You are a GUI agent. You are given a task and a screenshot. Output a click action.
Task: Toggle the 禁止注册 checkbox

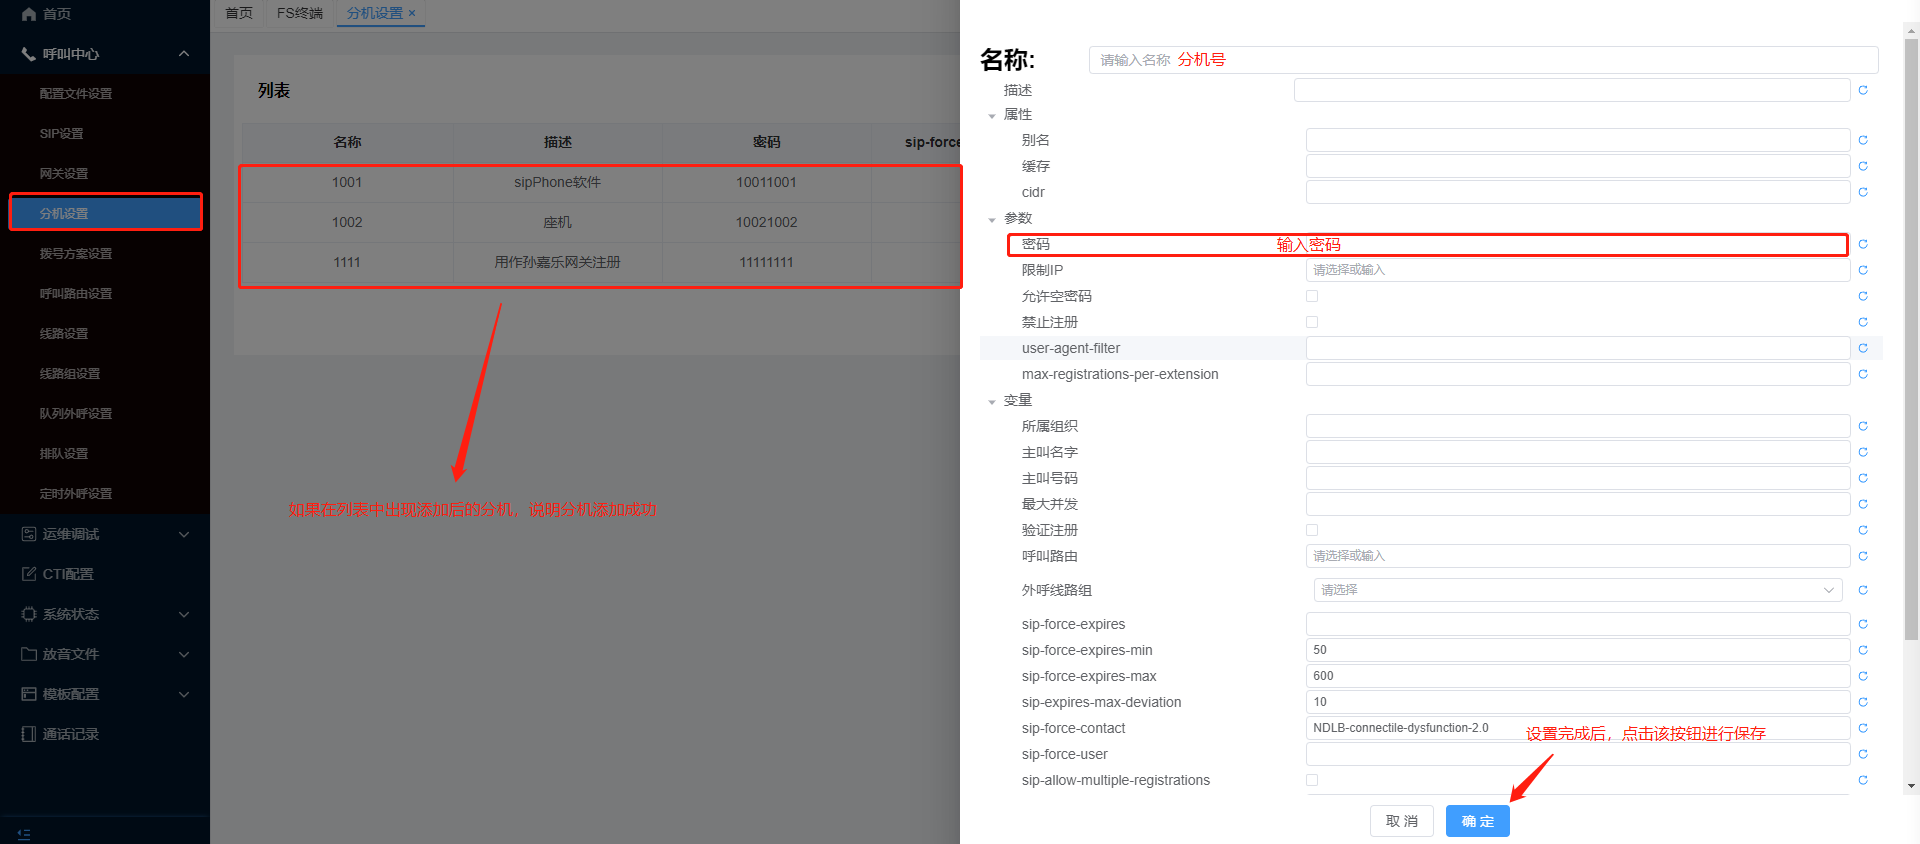1312,322
